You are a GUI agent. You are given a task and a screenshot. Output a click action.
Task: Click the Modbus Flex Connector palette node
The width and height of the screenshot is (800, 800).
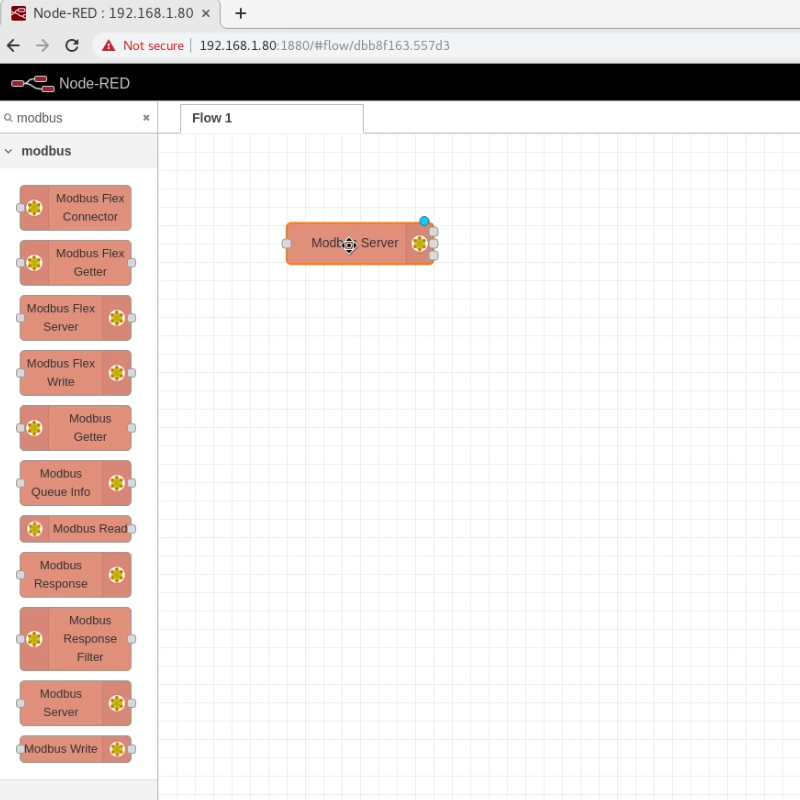pyautogui.click(x=76, y=208)
